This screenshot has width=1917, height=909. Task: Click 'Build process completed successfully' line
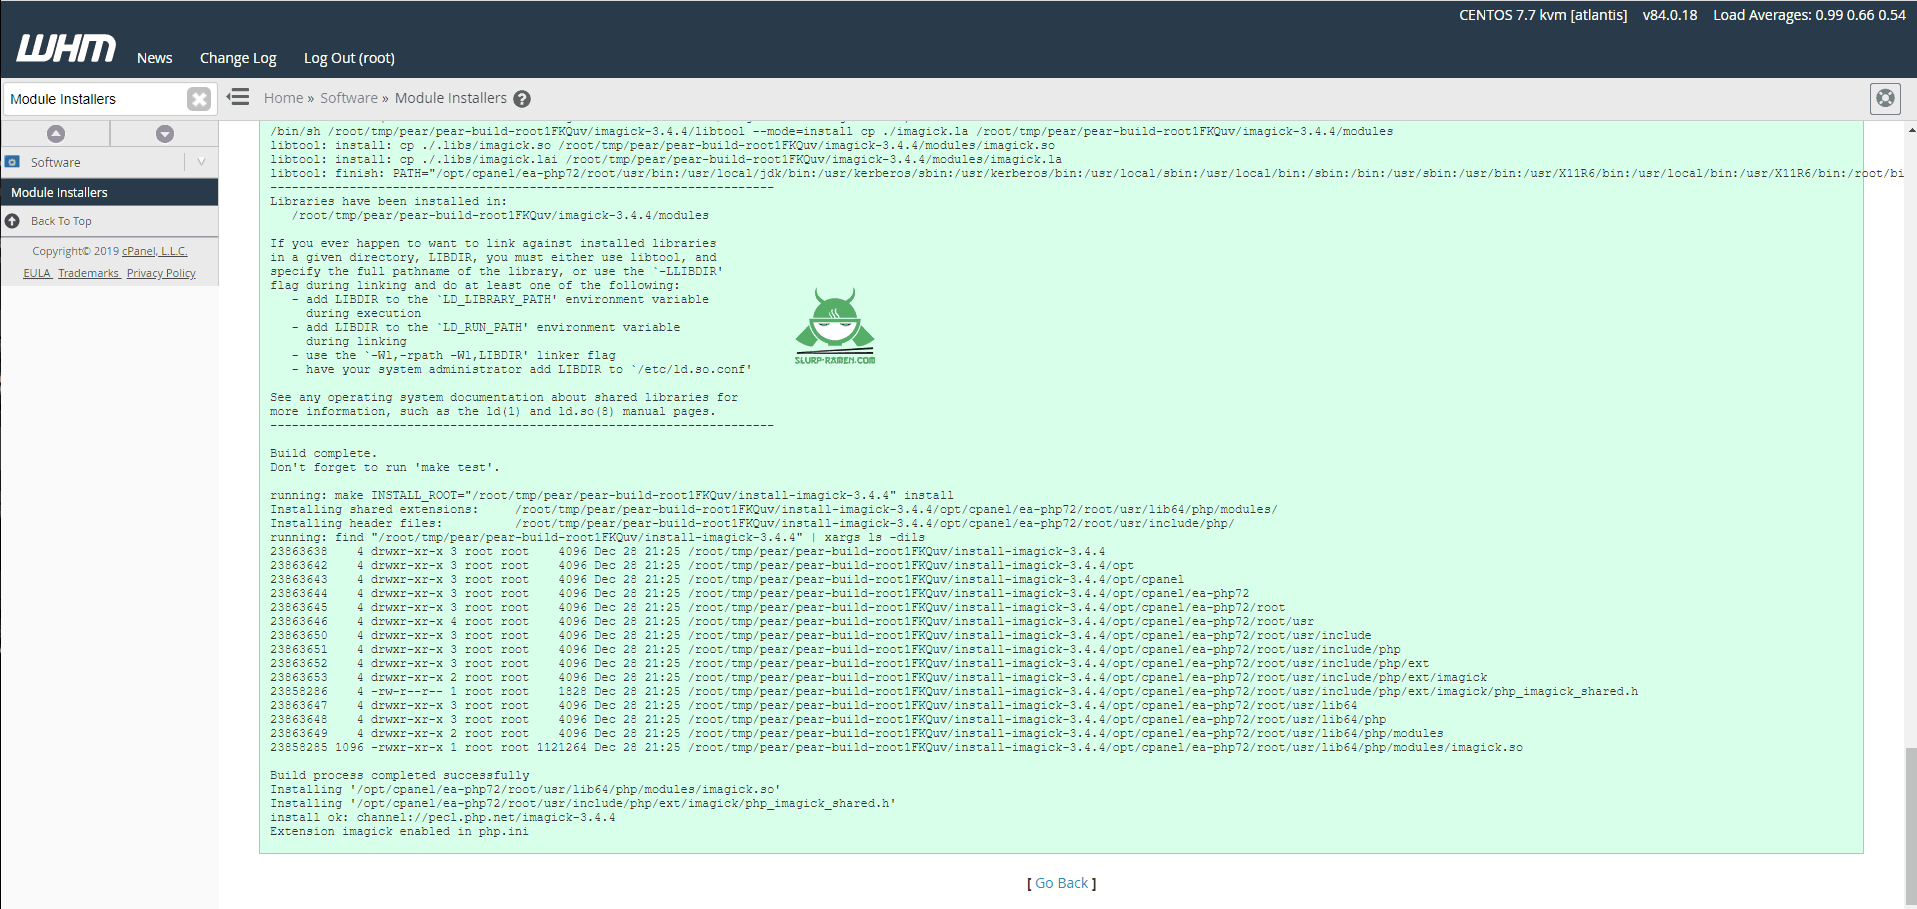click(400, 775)
